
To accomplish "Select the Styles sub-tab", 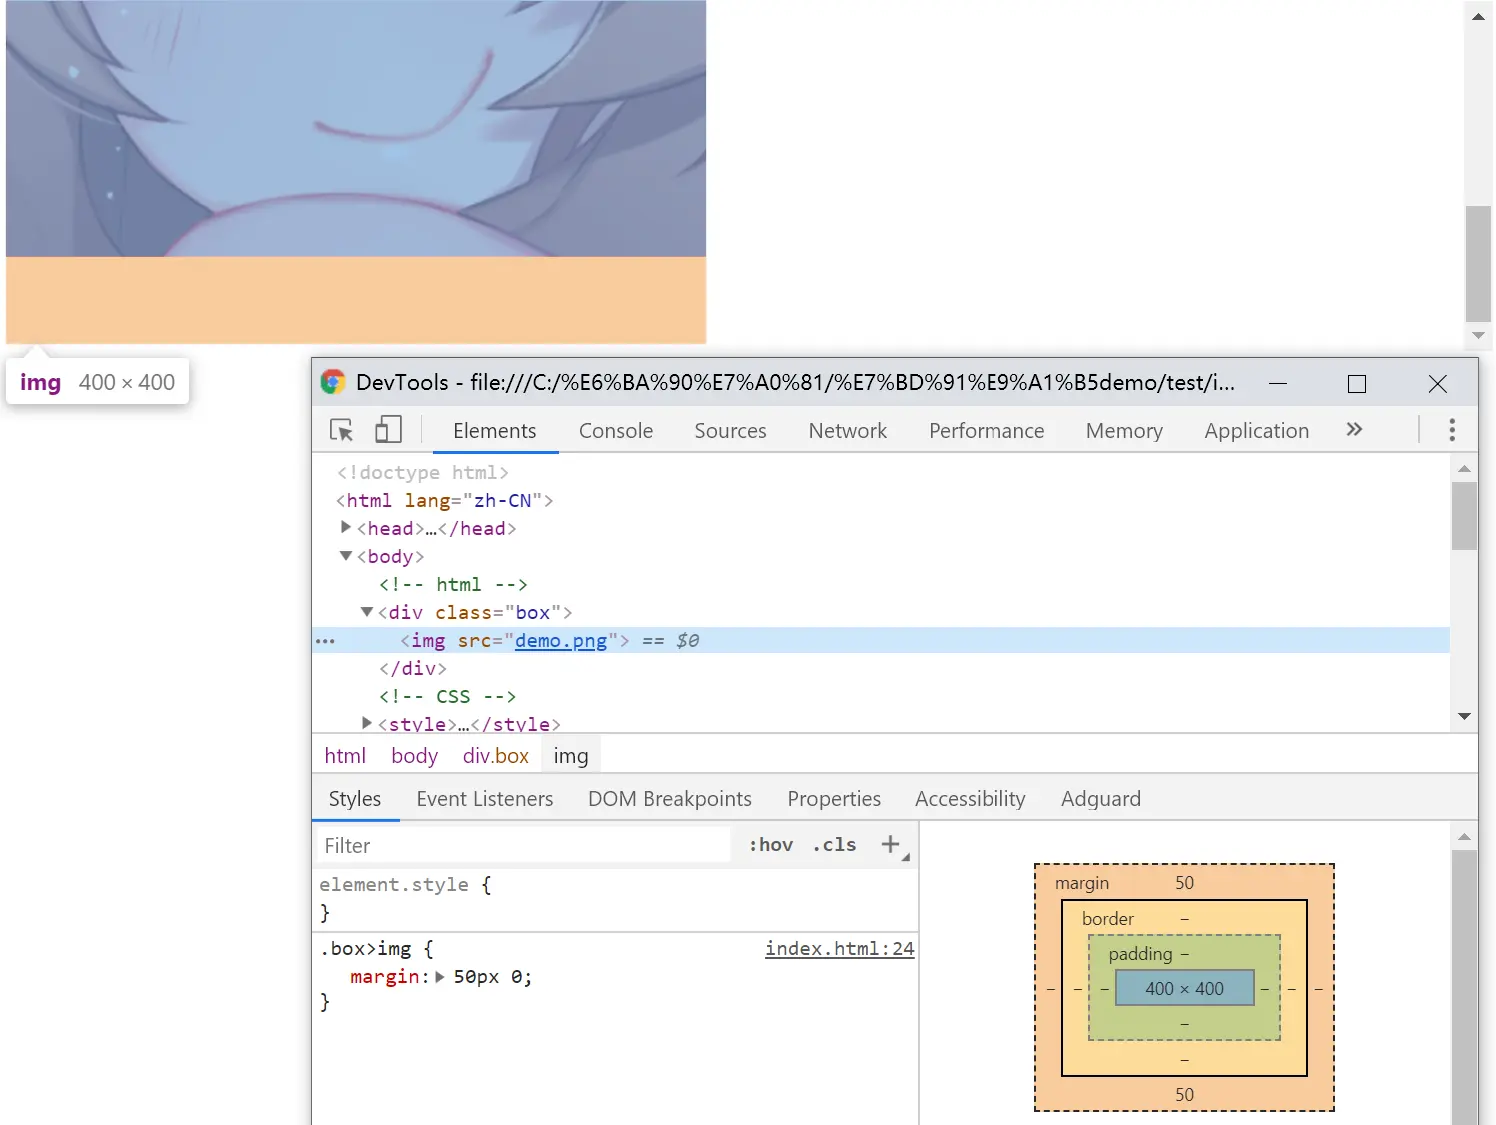I will [x=355, y=799].
